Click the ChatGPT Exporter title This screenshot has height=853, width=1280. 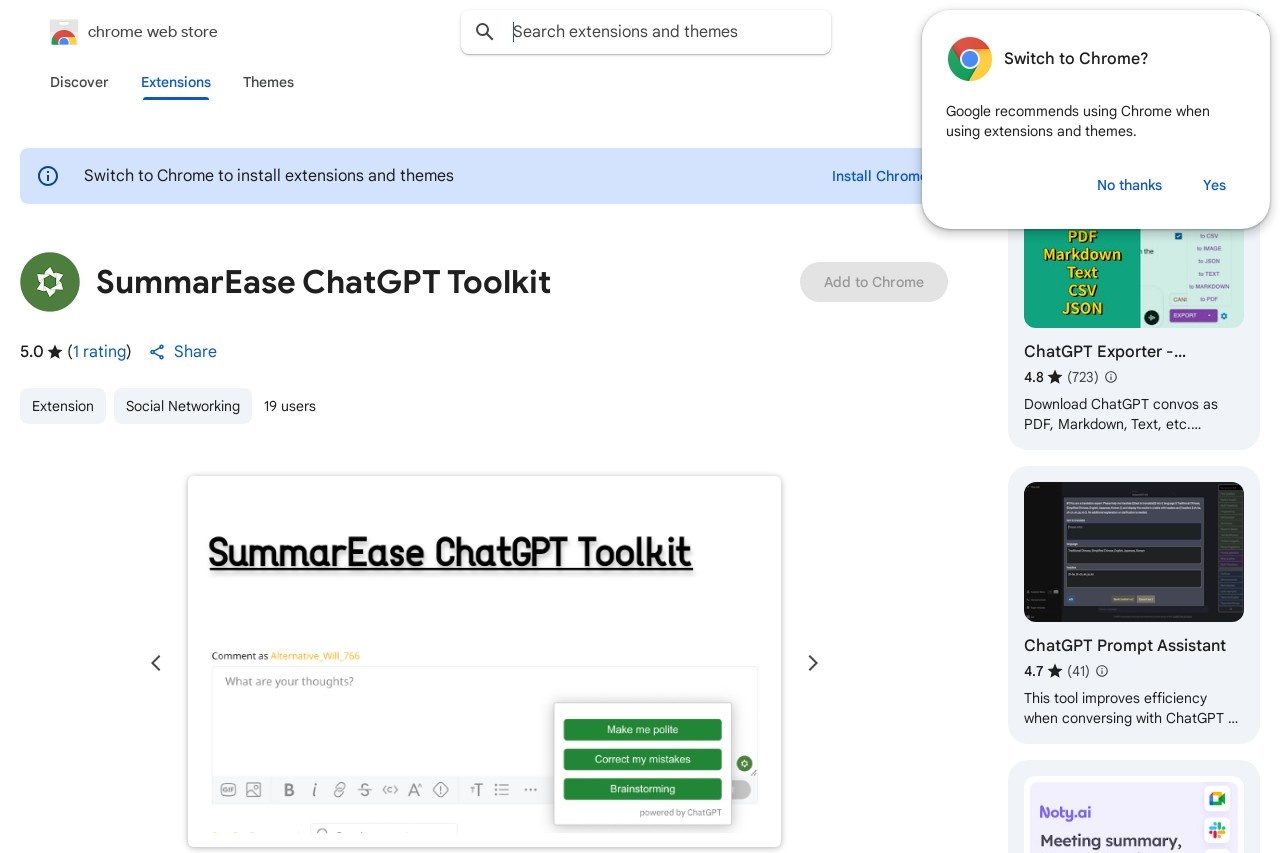(1105, 352)
